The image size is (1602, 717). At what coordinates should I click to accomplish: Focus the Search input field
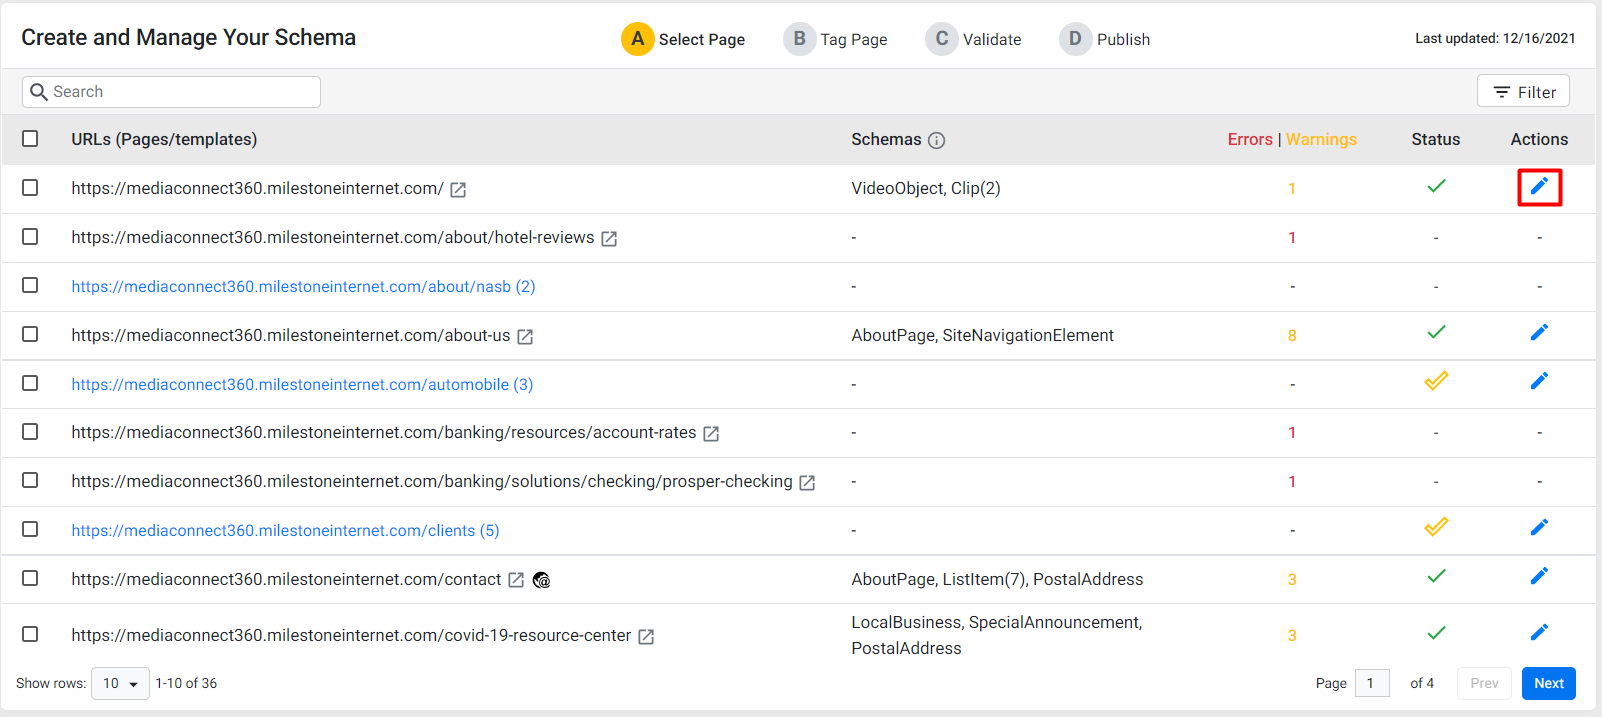click(x=171, y=92)
